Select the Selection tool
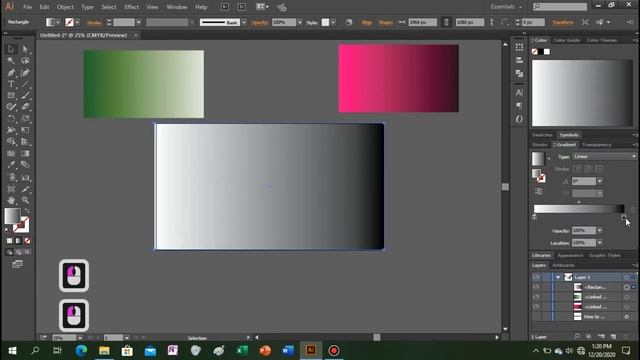The image size is (640, 360). pyautogui.click(x=11, y=49)
